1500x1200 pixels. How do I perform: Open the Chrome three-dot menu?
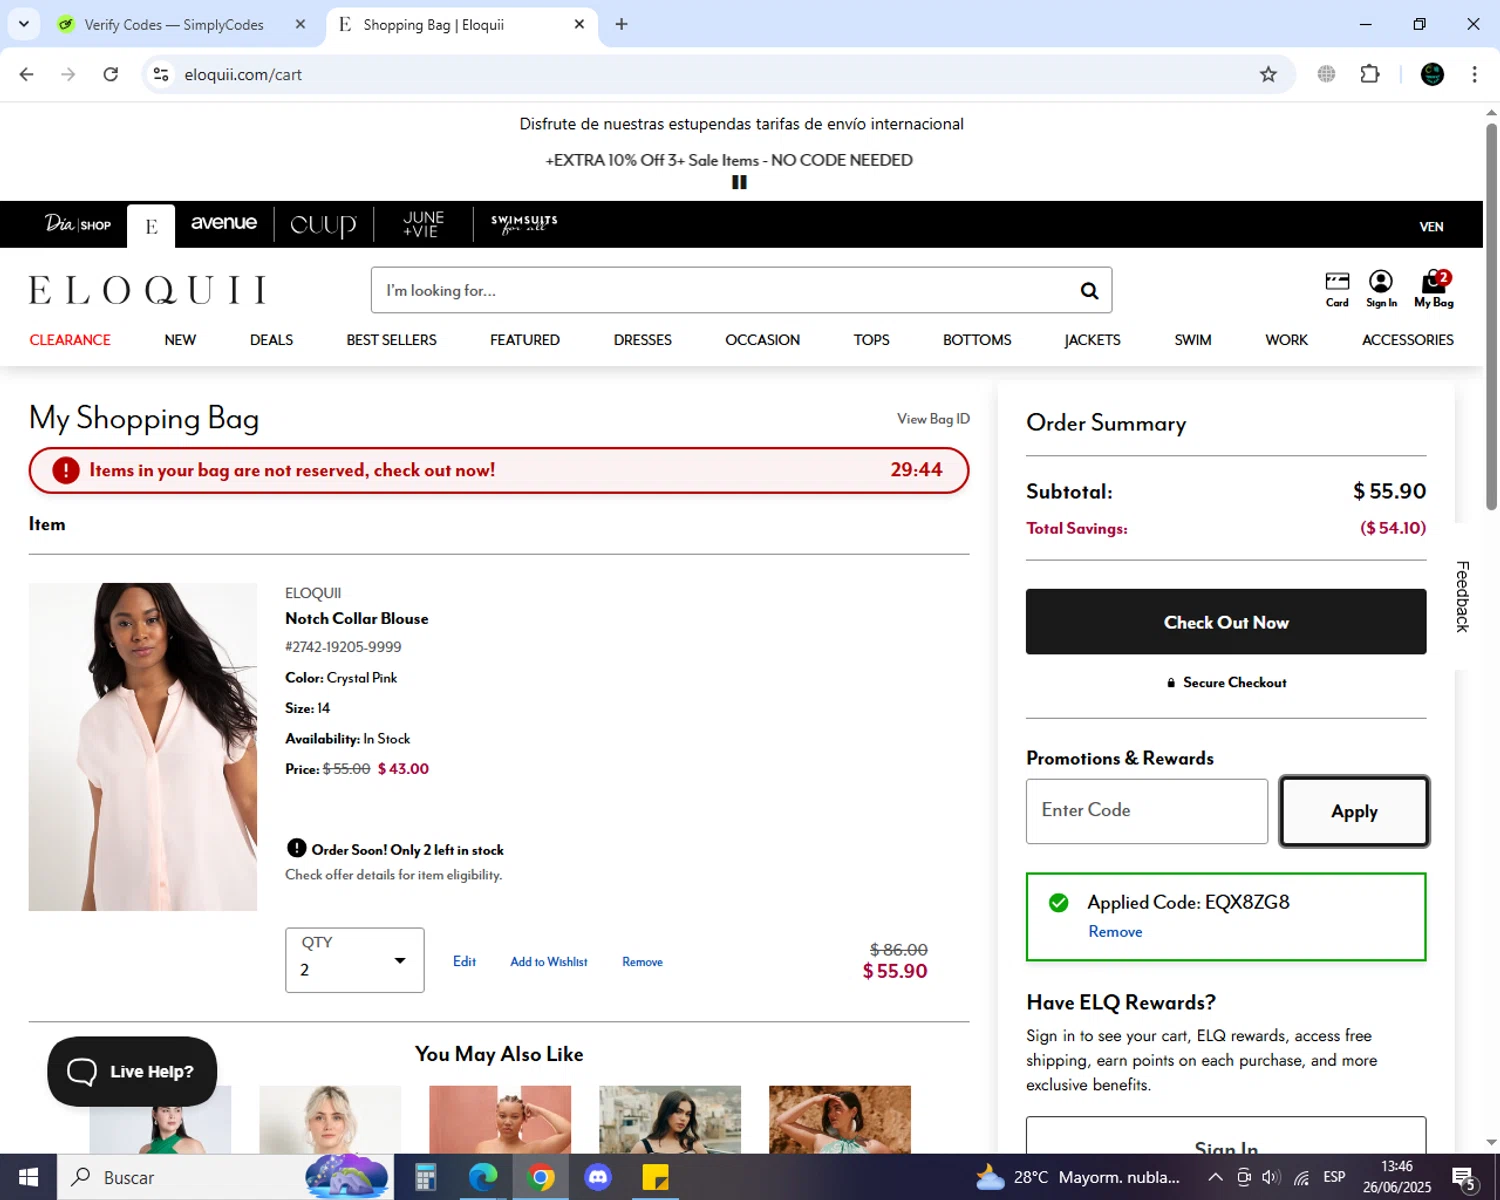point(1474,74)
